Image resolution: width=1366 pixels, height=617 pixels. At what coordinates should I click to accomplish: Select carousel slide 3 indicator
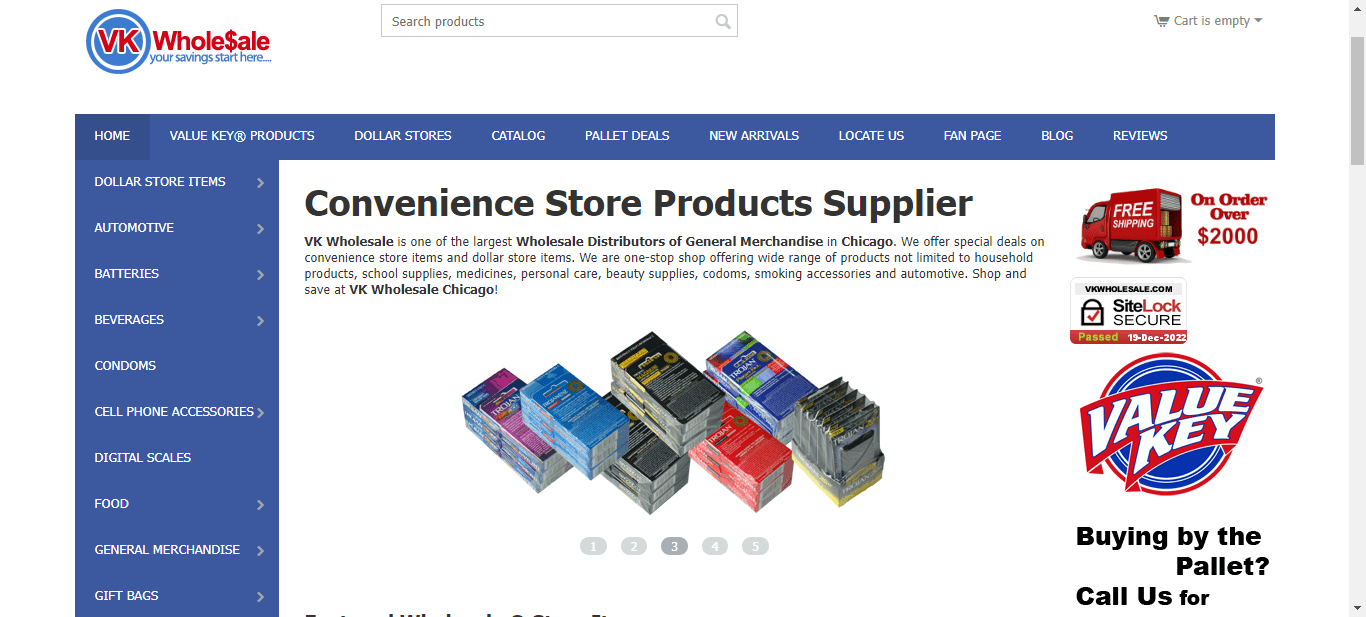pyautogui.click(x=674, y=546)
